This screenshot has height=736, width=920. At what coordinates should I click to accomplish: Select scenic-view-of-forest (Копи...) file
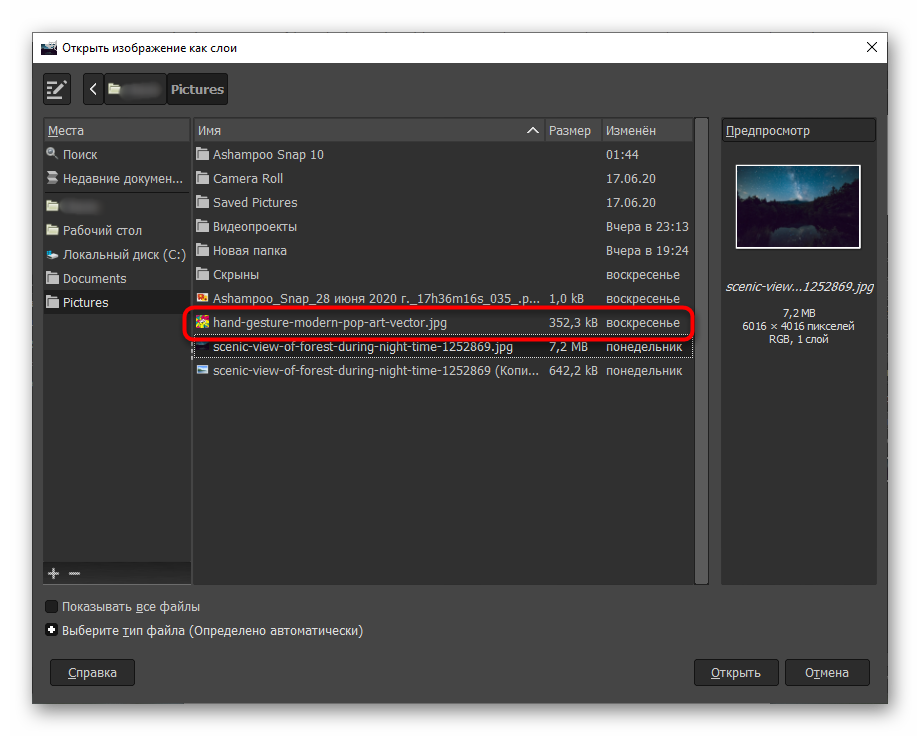444,371
